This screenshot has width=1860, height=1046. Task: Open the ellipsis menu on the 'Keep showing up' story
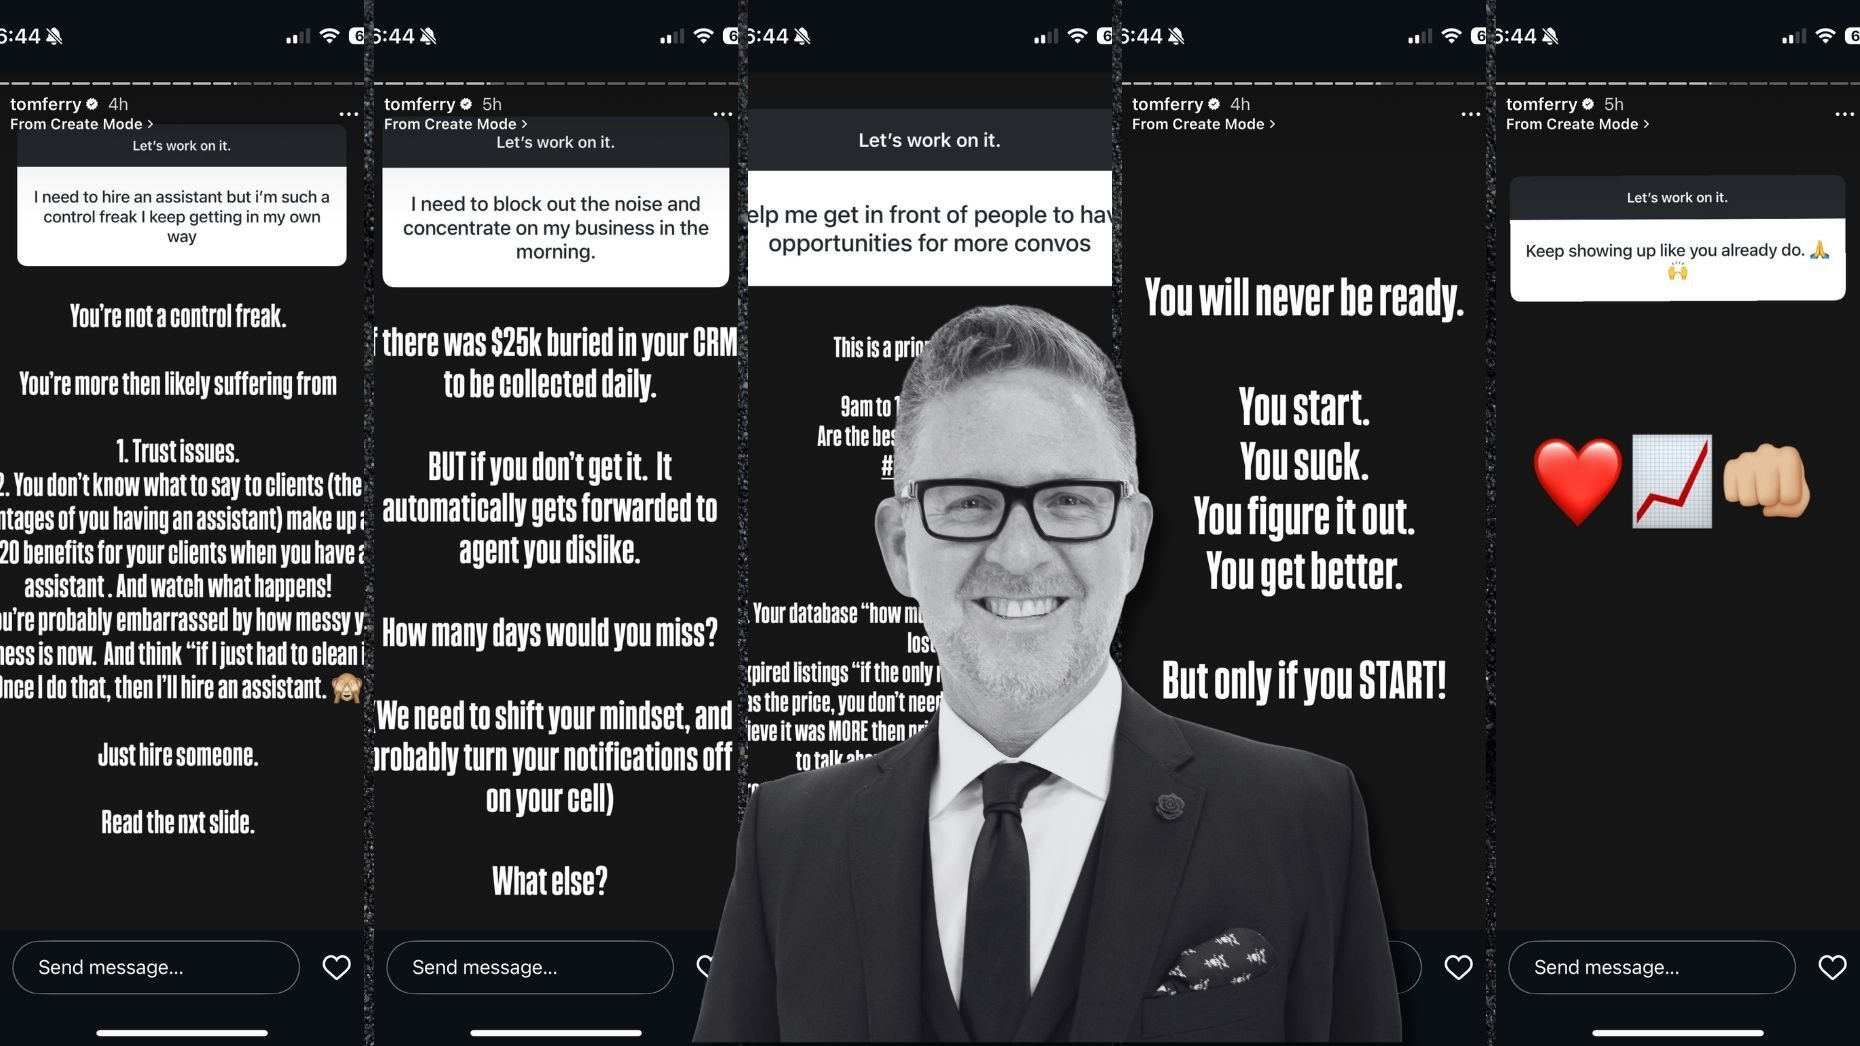(x=1844, y=114)
